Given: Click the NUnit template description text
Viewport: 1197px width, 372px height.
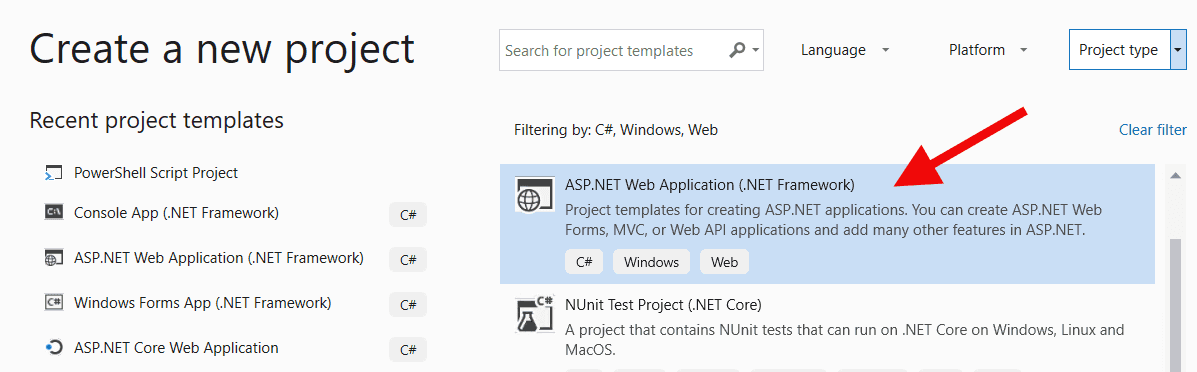Looking at the screenshot, I should 844,341.
